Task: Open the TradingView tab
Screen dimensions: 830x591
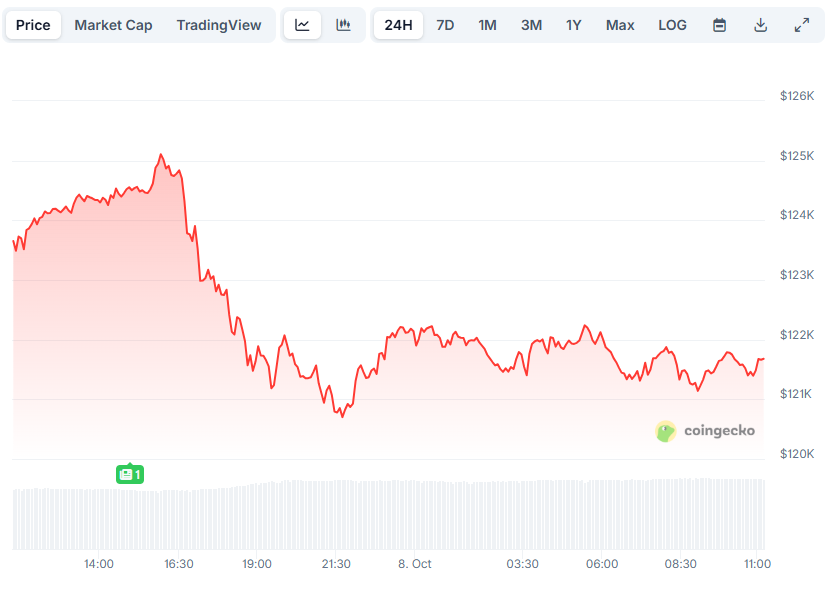Action: (219, 25)
